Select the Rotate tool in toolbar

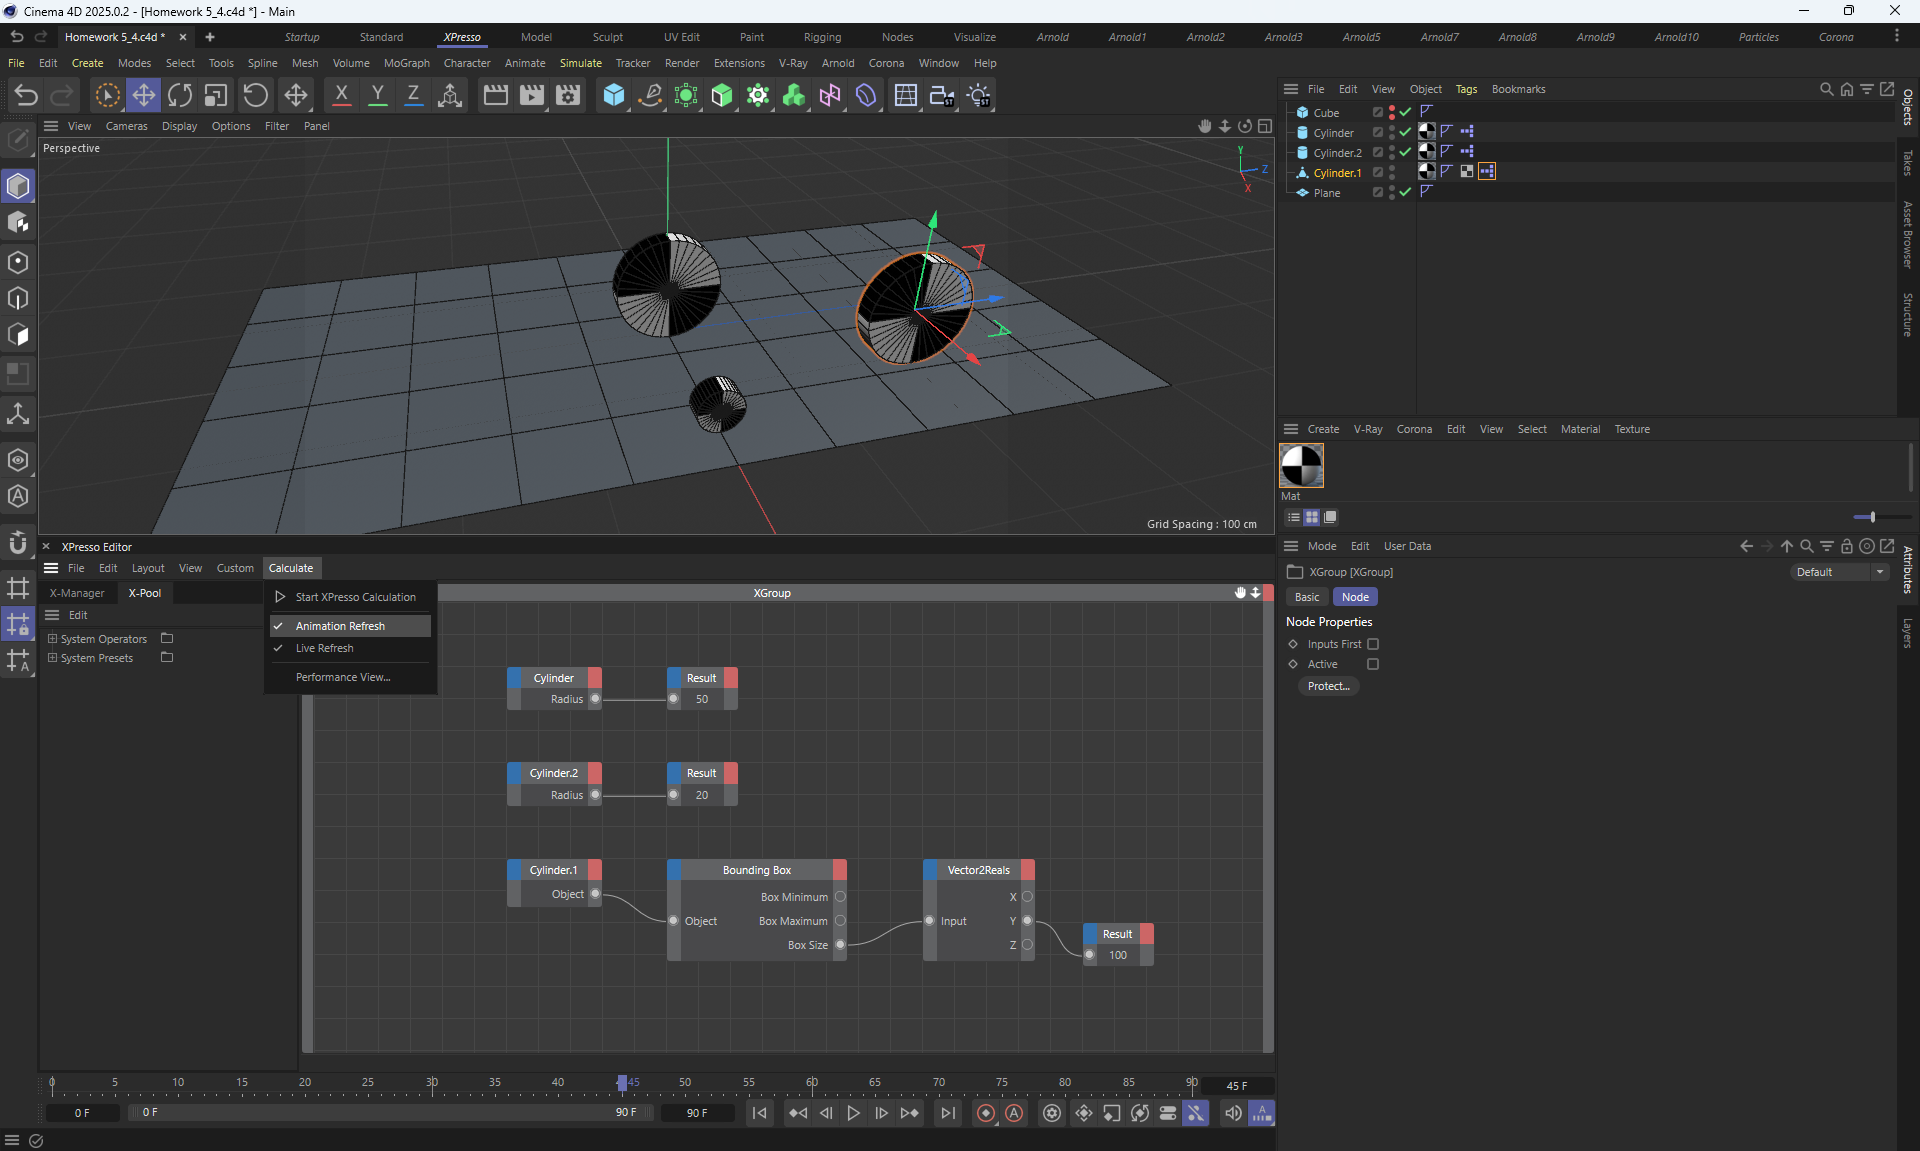click(180, 95)
